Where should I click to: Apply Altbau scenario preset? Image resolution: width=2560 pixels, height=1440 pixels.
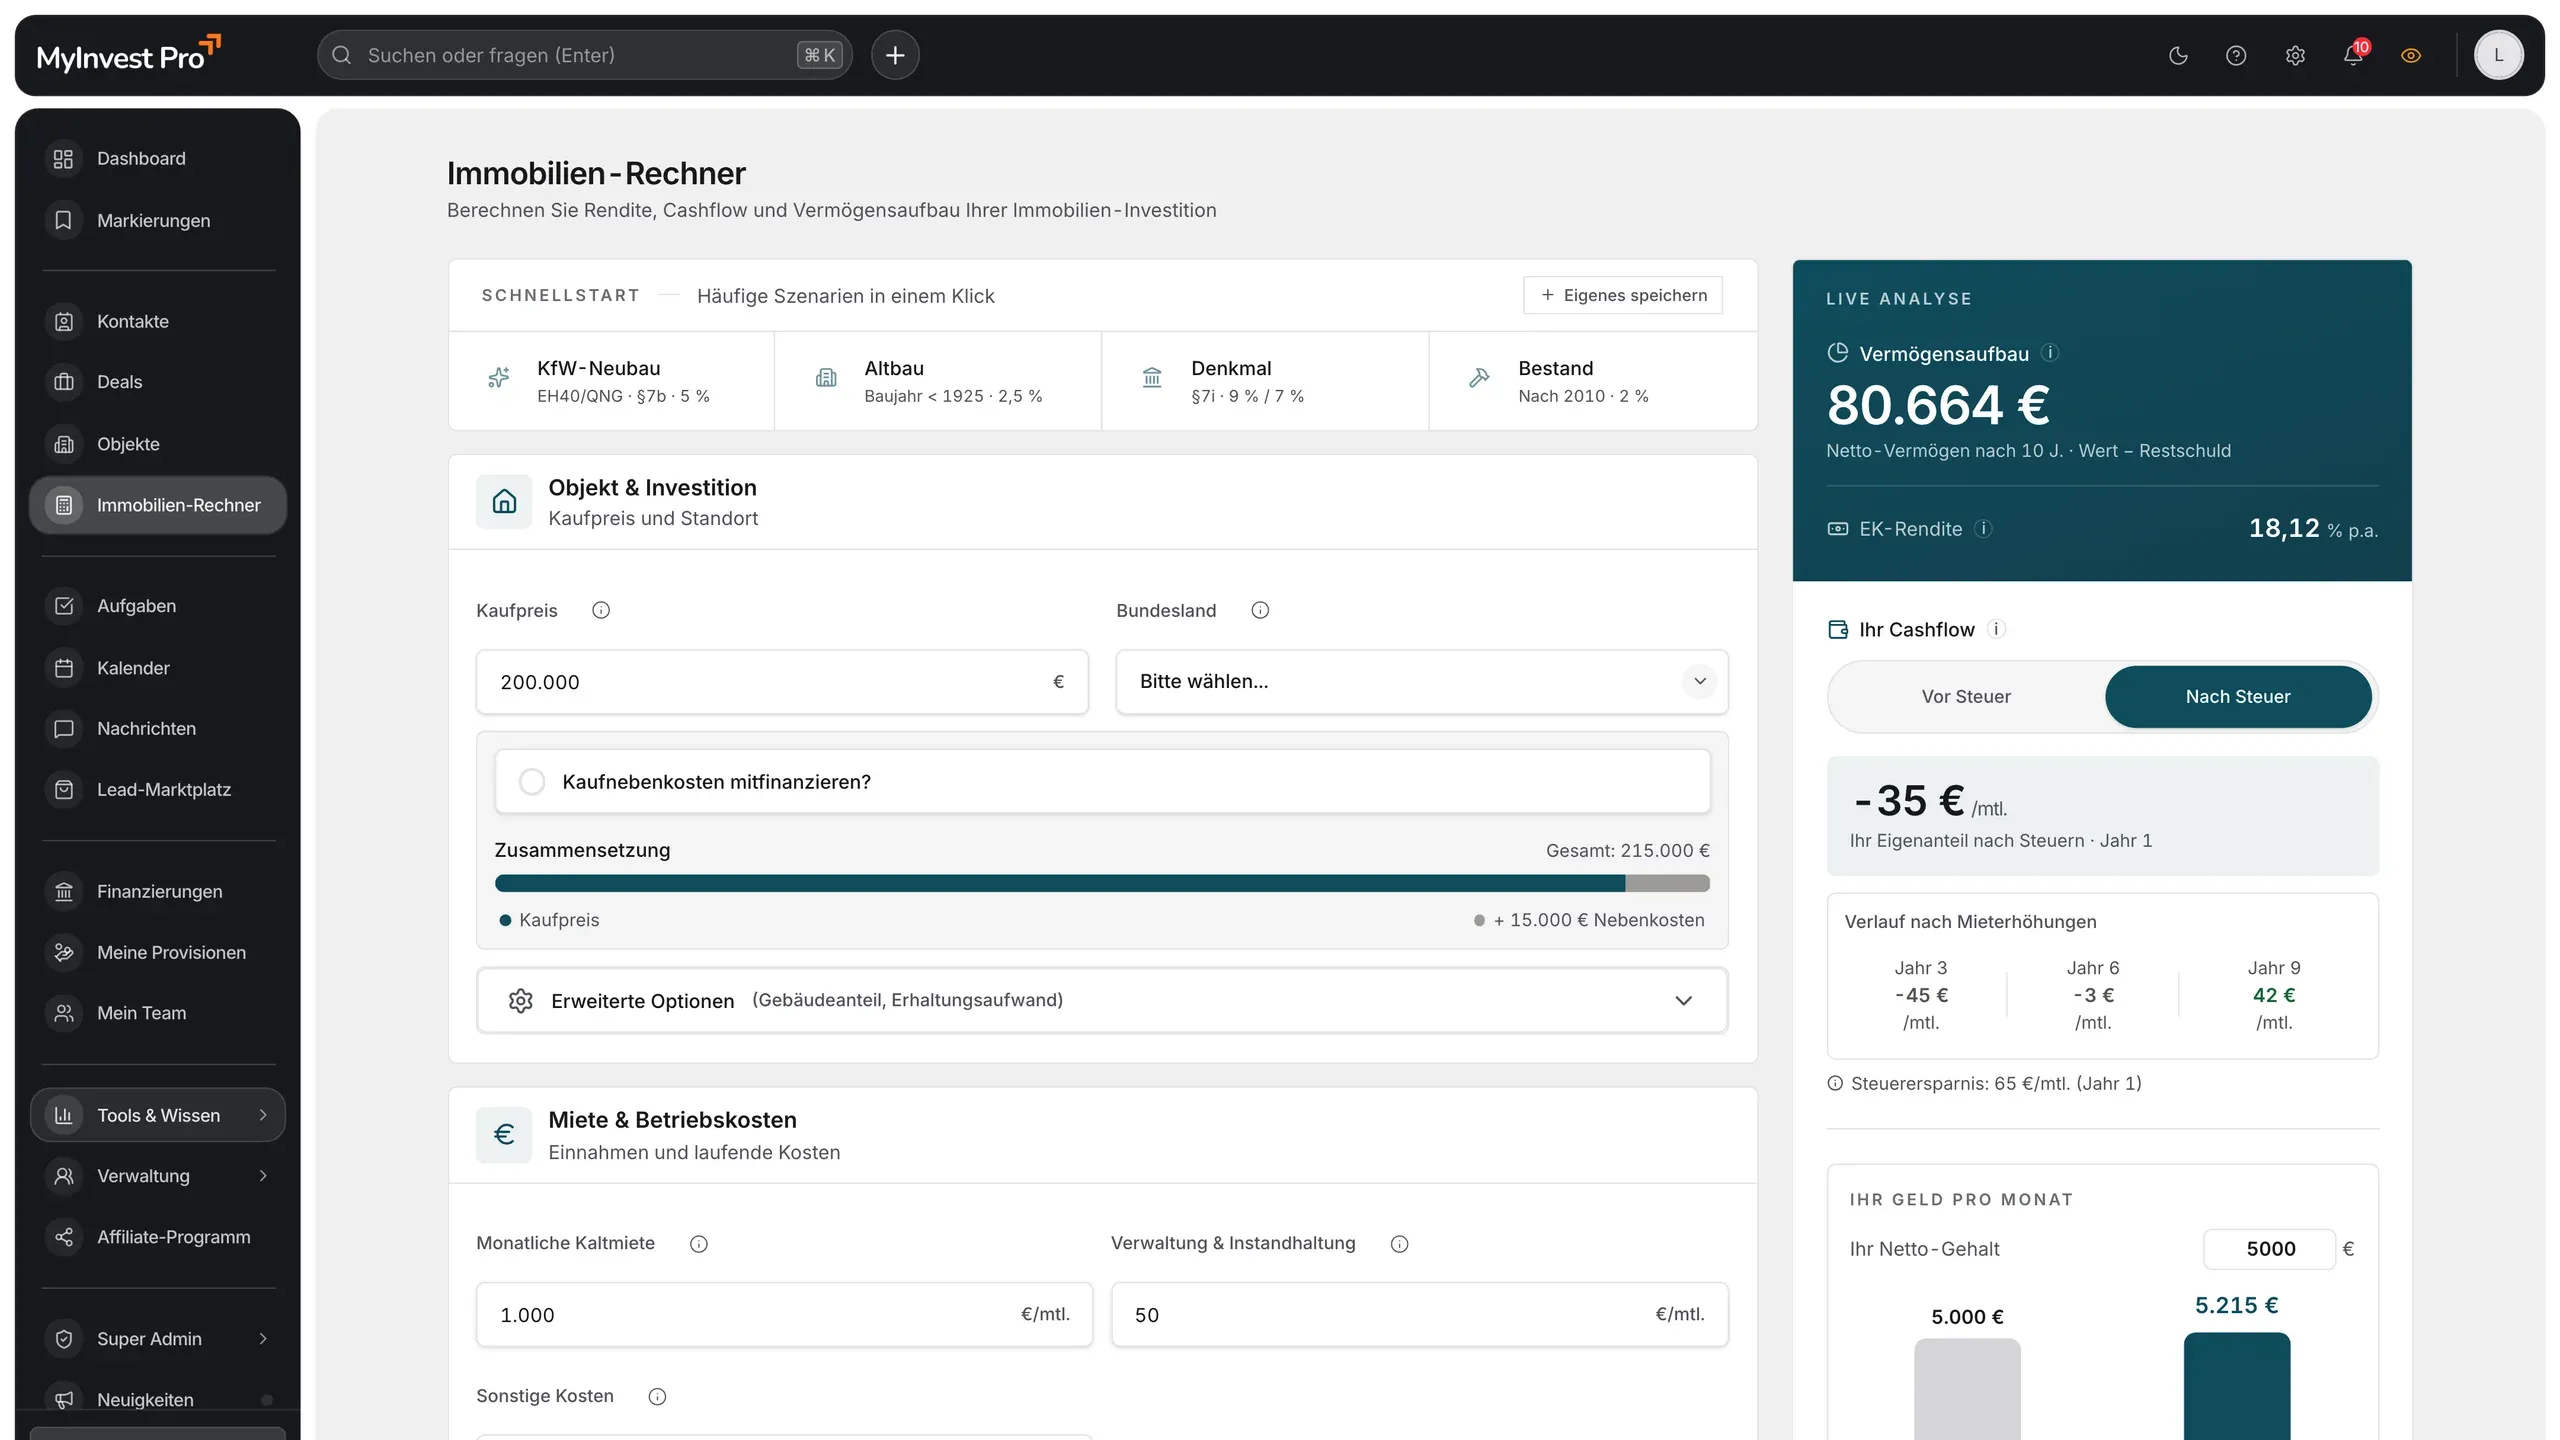tap(938, 381)
